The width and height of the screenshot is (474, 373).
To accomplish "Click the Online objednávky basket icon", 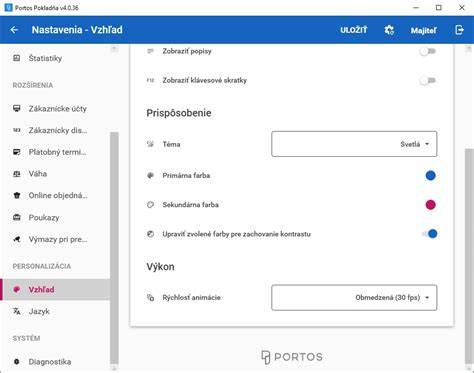I will coord(17,195).
